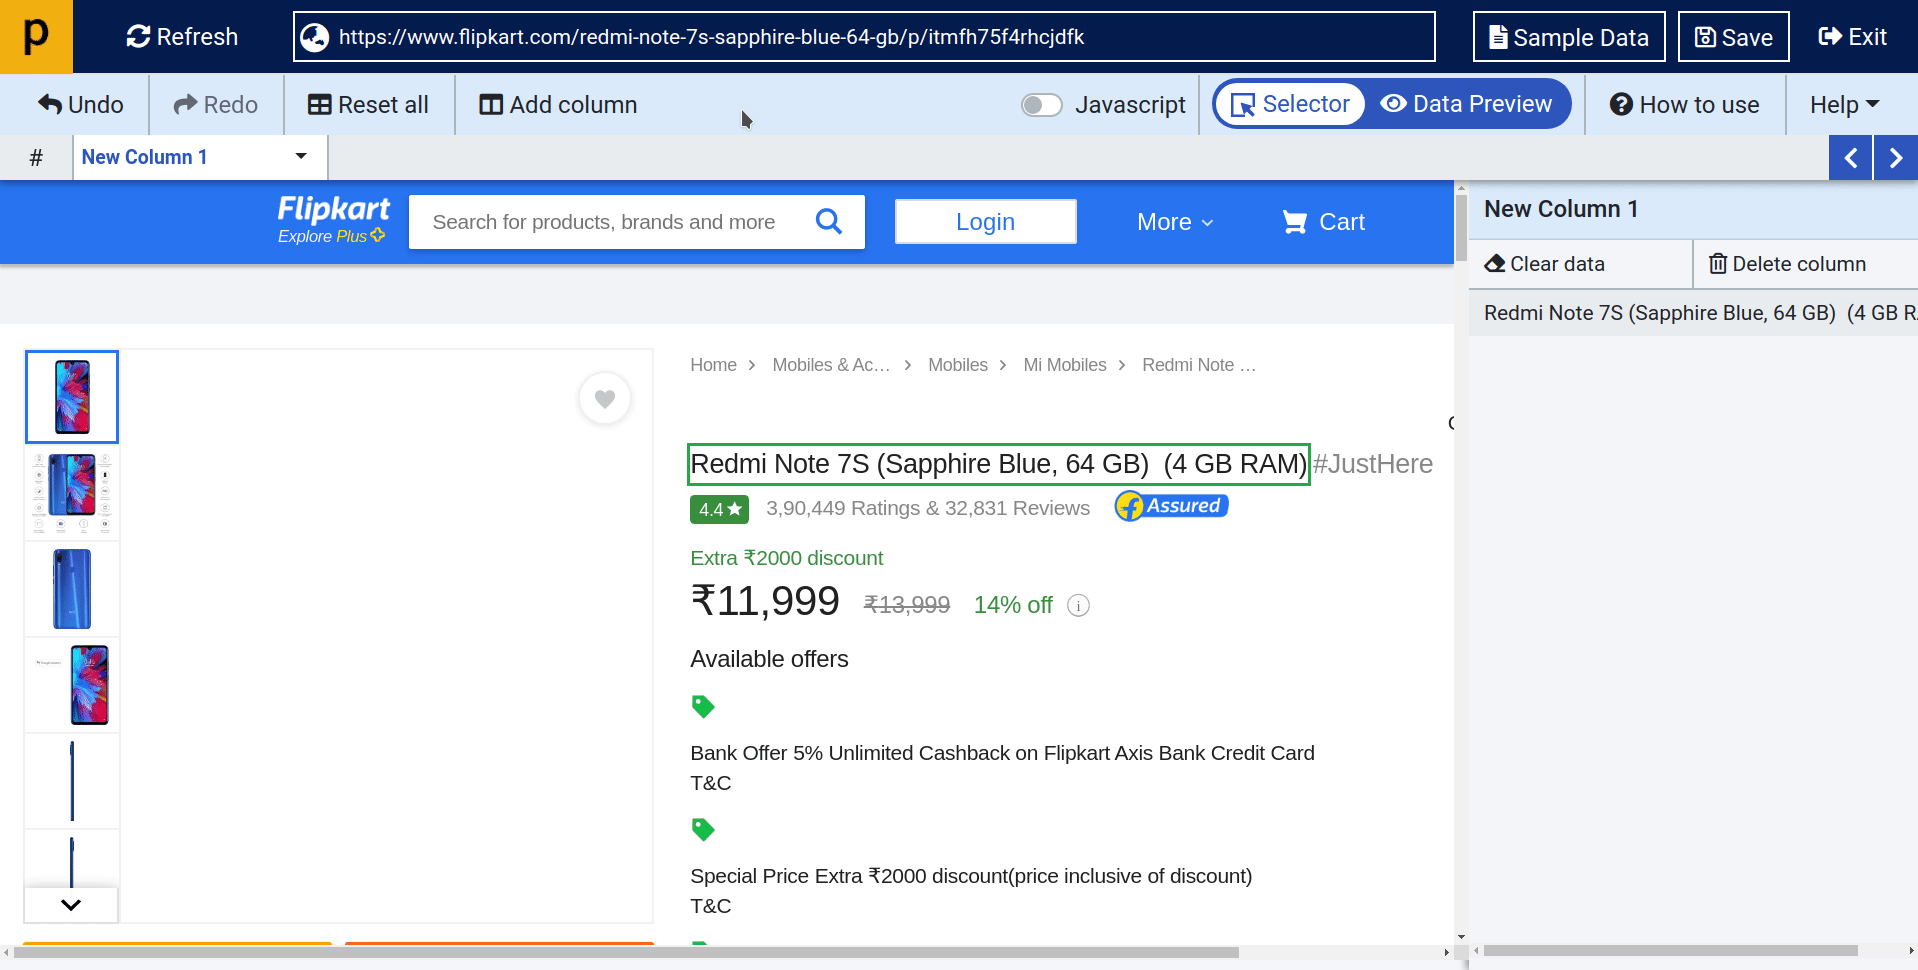1918x970 pixels.
Task: Click the Flipkart search magnifier icon
Action: [828, 221]
